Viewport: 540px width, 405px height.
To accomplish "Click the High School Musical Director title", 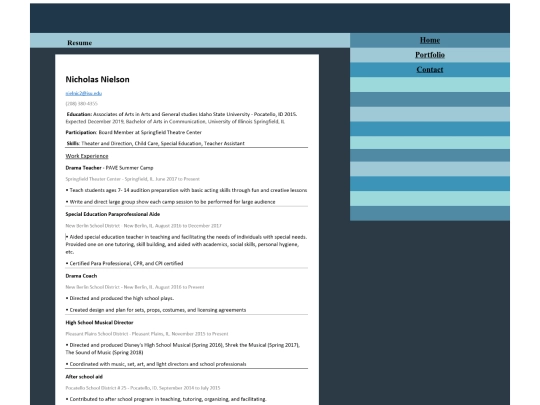I will (99, 323).
